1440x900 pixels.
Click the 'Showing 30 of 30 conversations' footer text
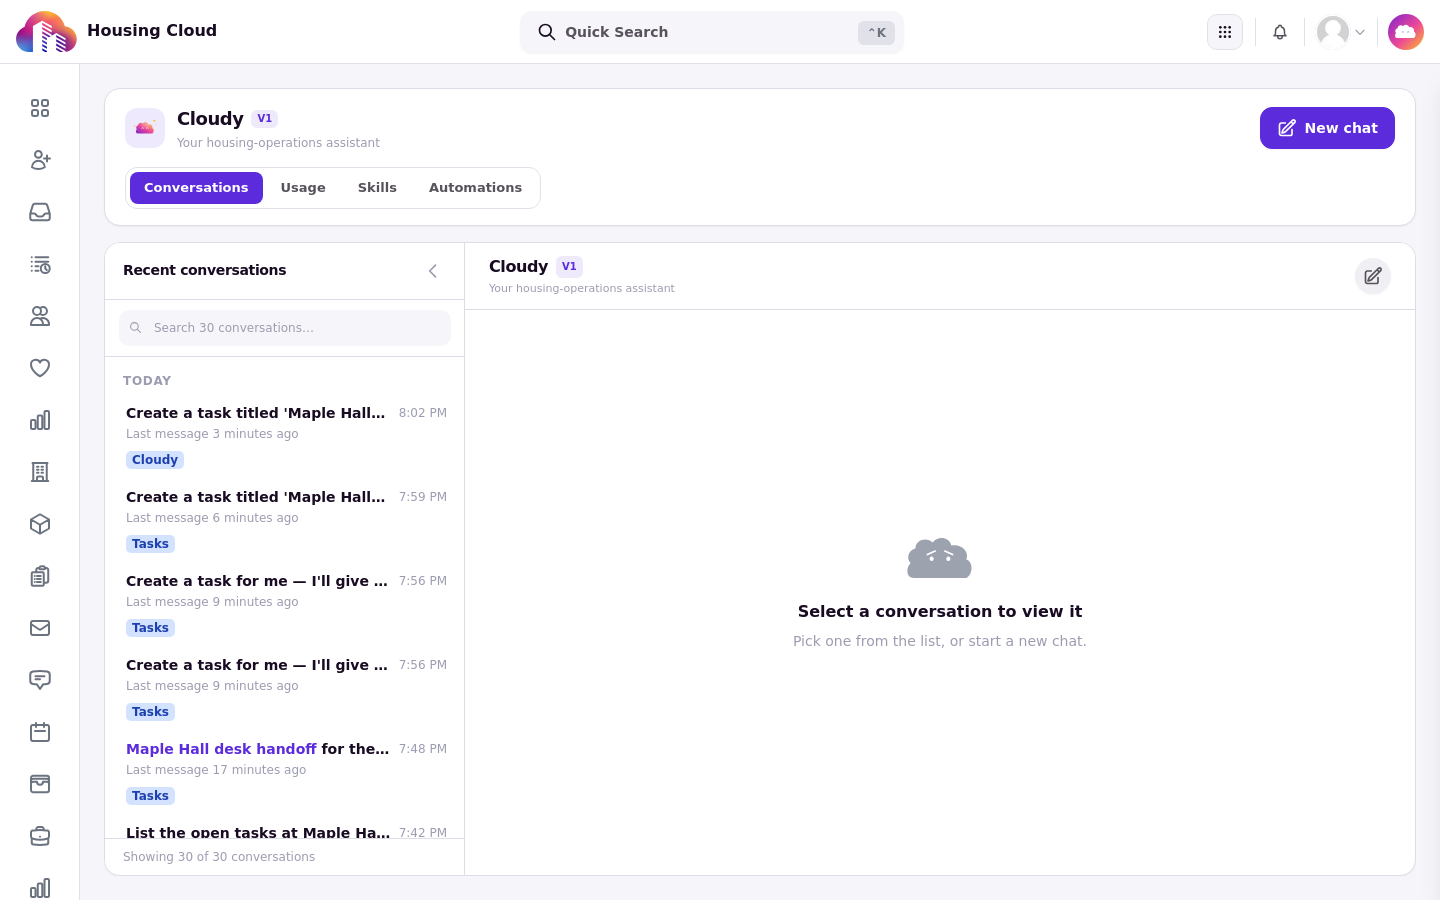[219, 857]
